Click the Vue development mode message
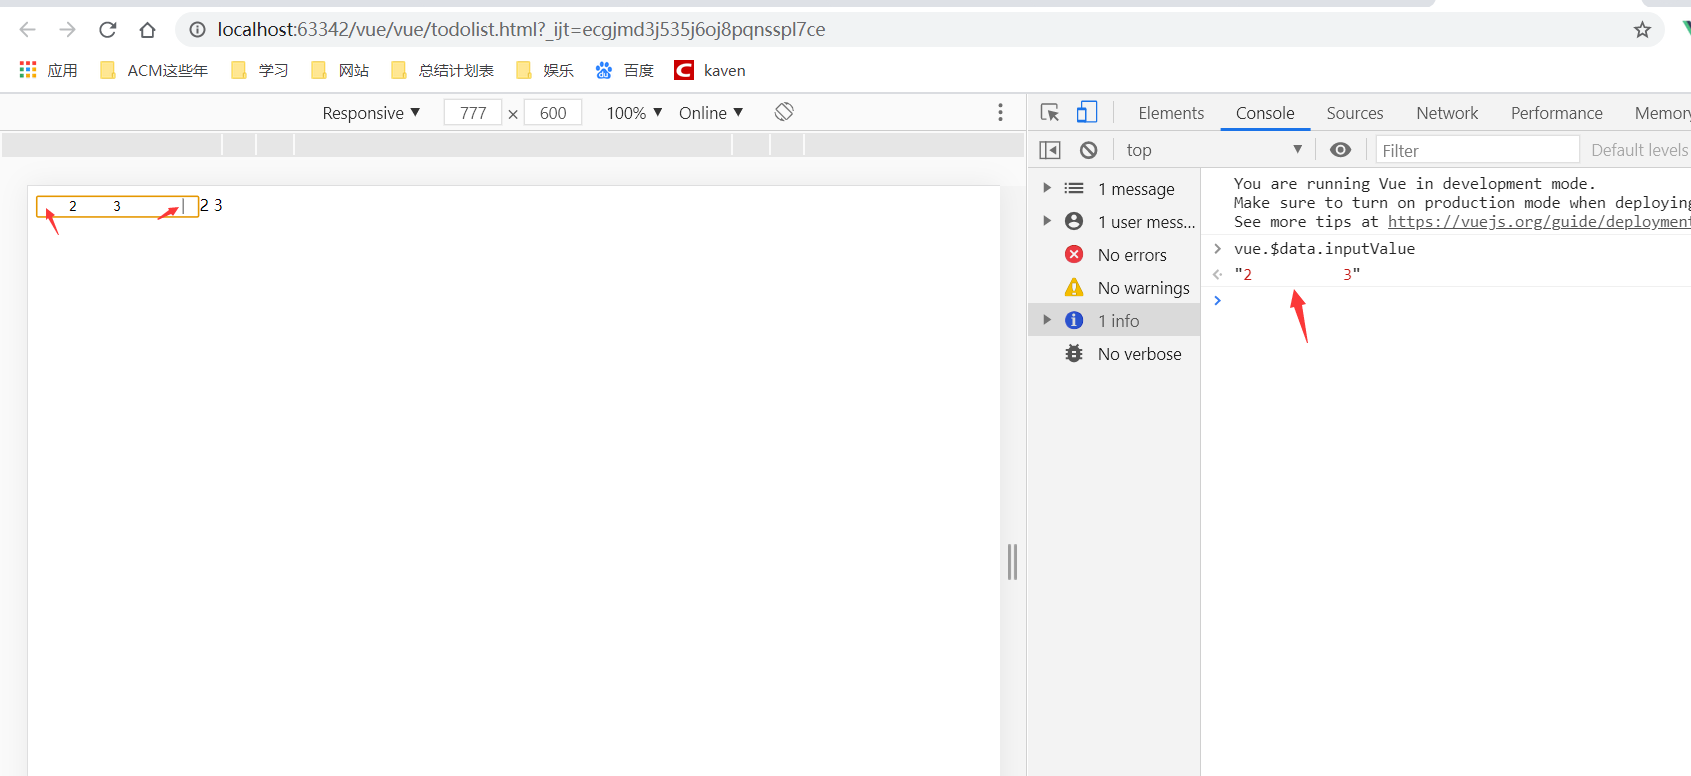Screen dimensions: 1691x776 (x=1460, y=203)
